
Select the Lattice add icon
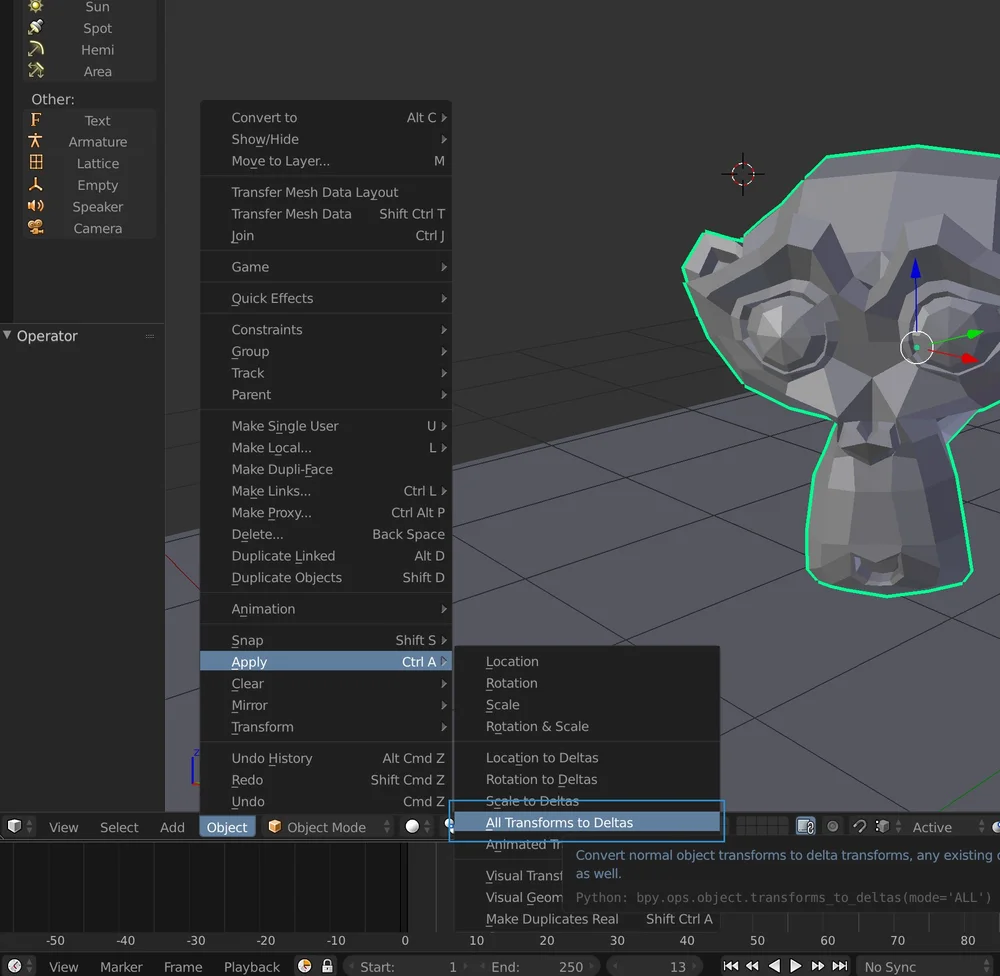(34, 163)
